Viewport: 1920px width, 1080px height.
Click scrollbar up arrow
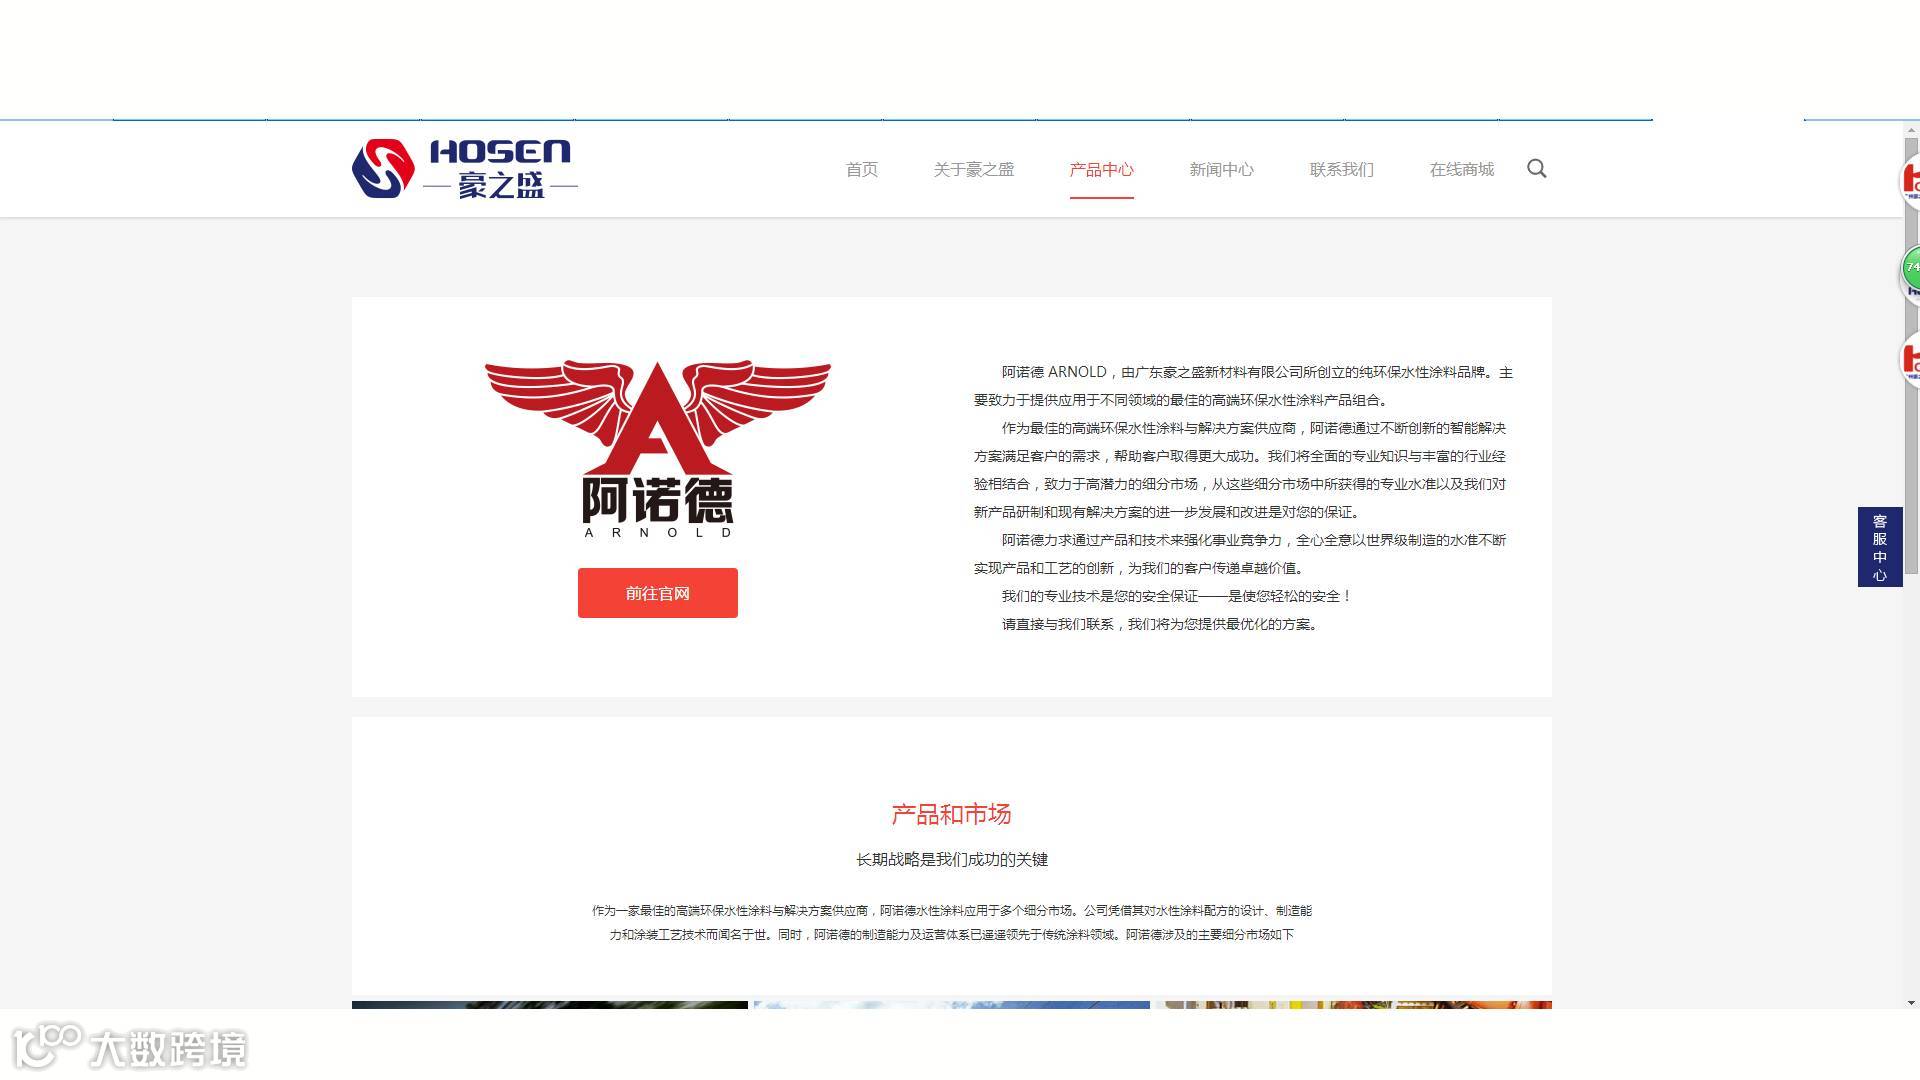[x=1911, y=131]
